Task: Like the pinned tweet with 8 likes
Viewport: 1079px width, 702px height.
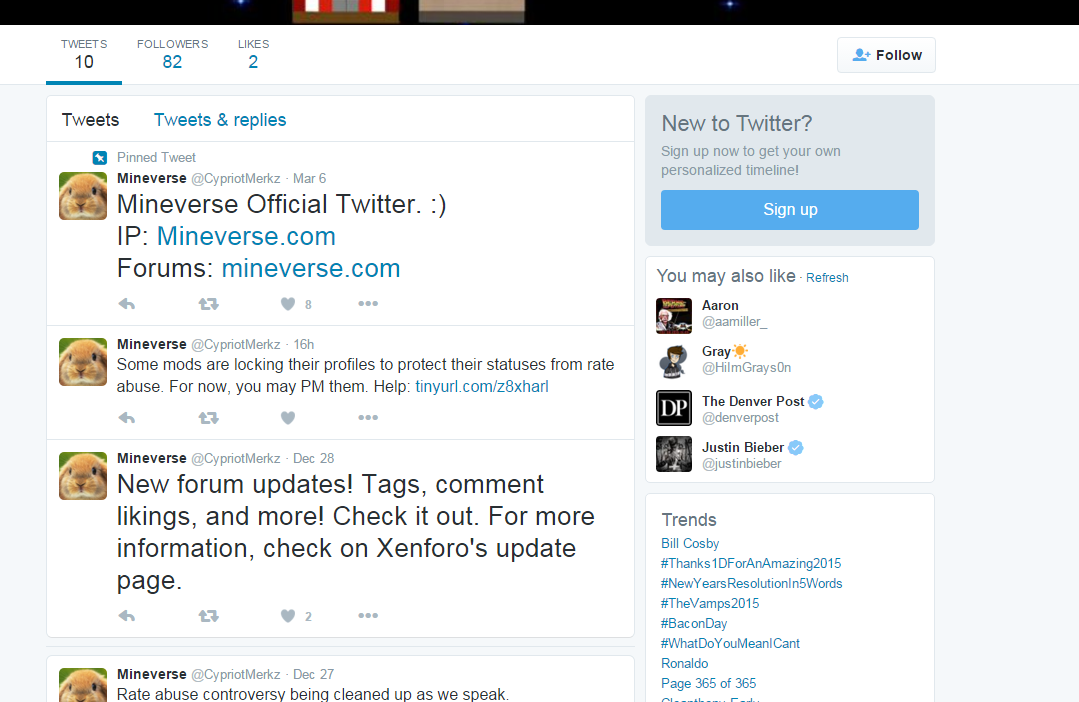Action: tap(288, 304)
